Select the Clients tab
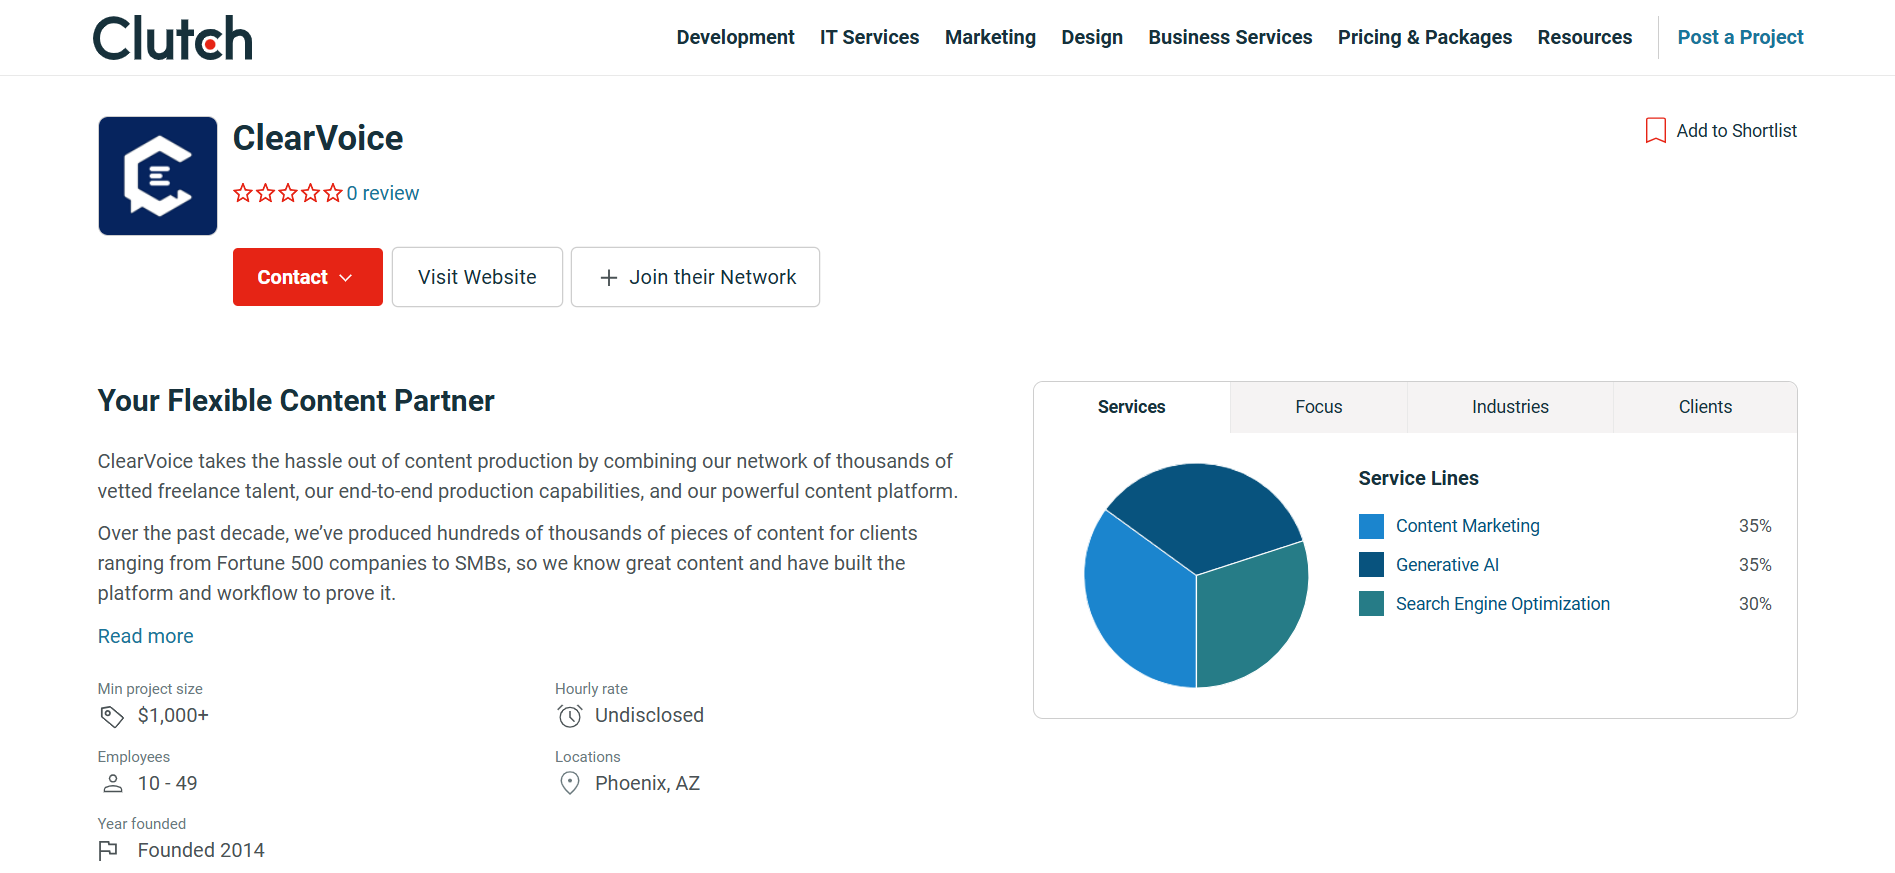This screenshot has height=873, width=1895. [x=1704, y=407]
